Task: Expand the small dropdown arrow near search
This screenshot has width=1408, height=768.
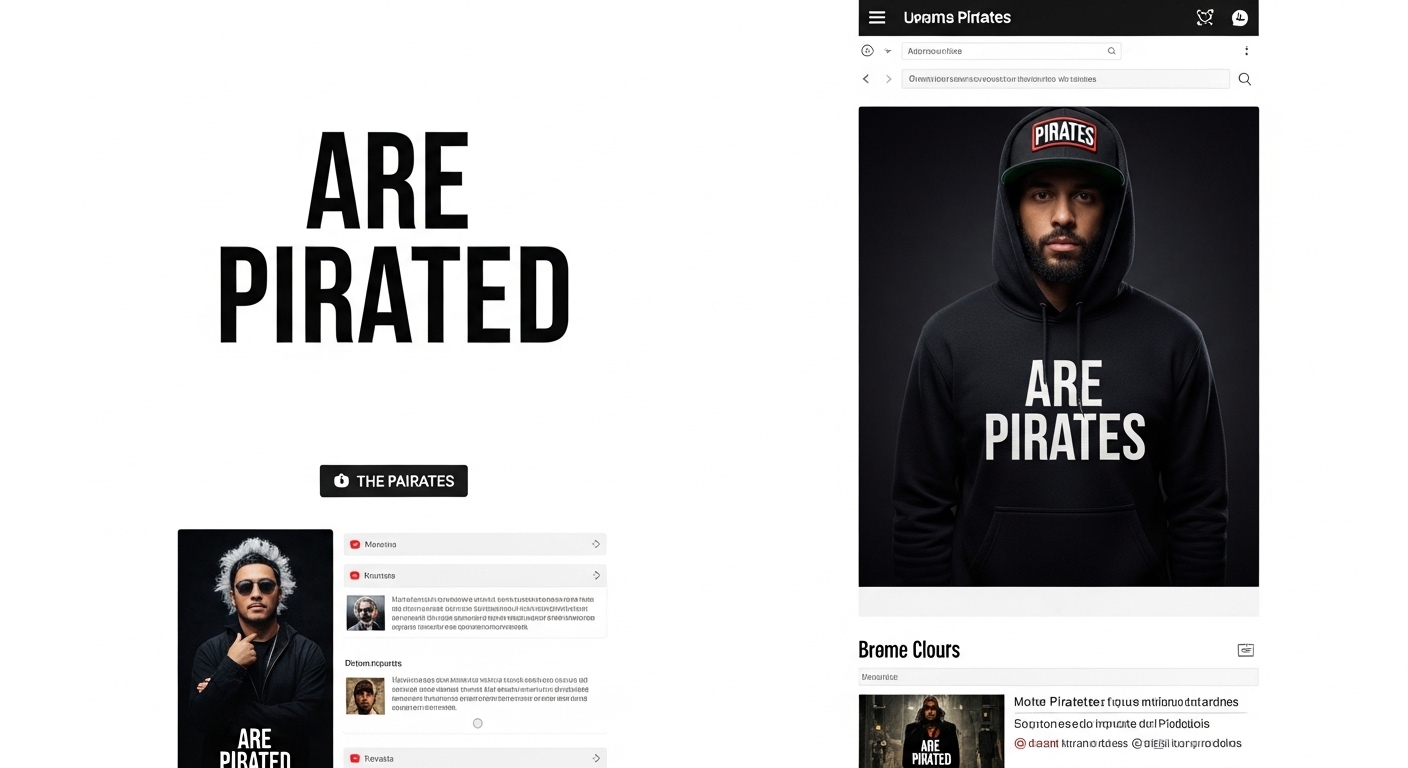Action: [x=887, y=51]
